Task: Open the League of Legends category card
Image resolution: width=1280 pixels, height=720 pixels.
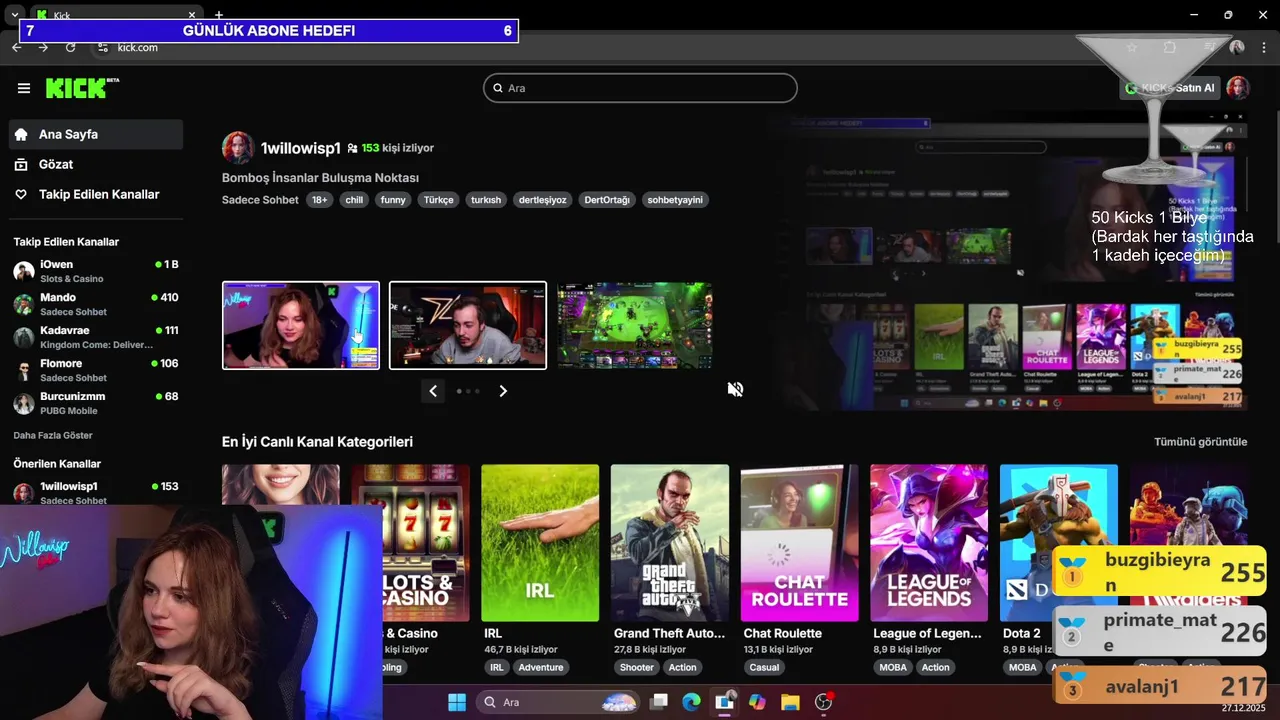Action: coord(929,543)
